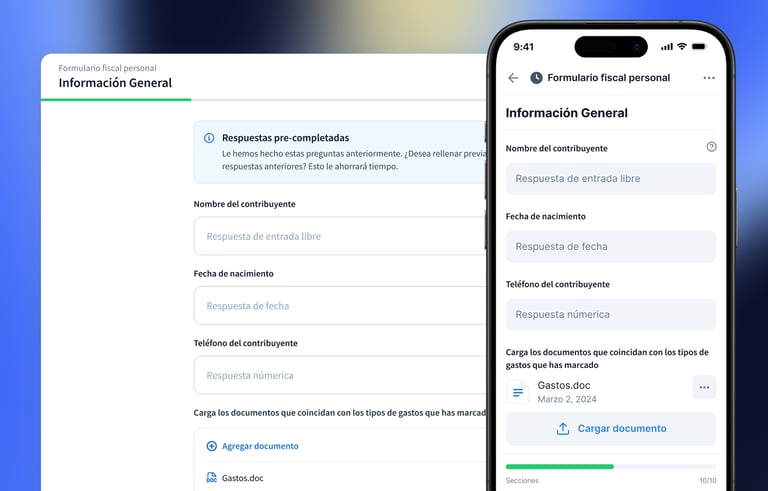Open options menu for Gastos.doc on phone
Image resolution: width=768 pixels, height=491 pixels.
click(704, 388)
